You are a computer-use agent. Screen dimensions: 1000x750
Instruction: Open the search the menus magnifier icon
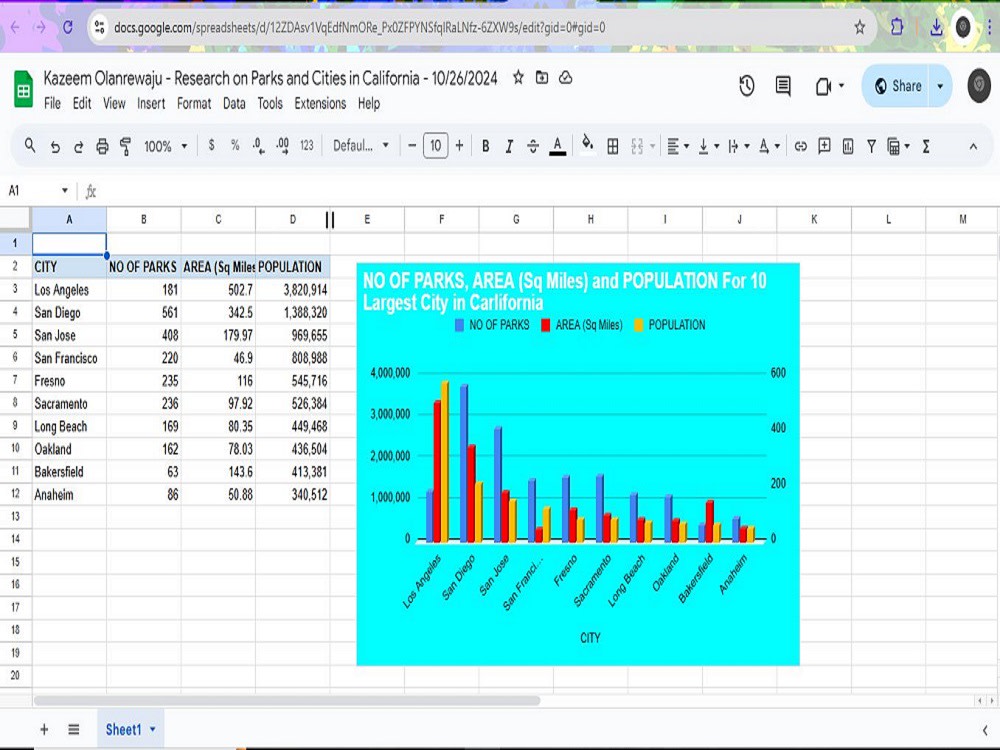tap(29, 146)
